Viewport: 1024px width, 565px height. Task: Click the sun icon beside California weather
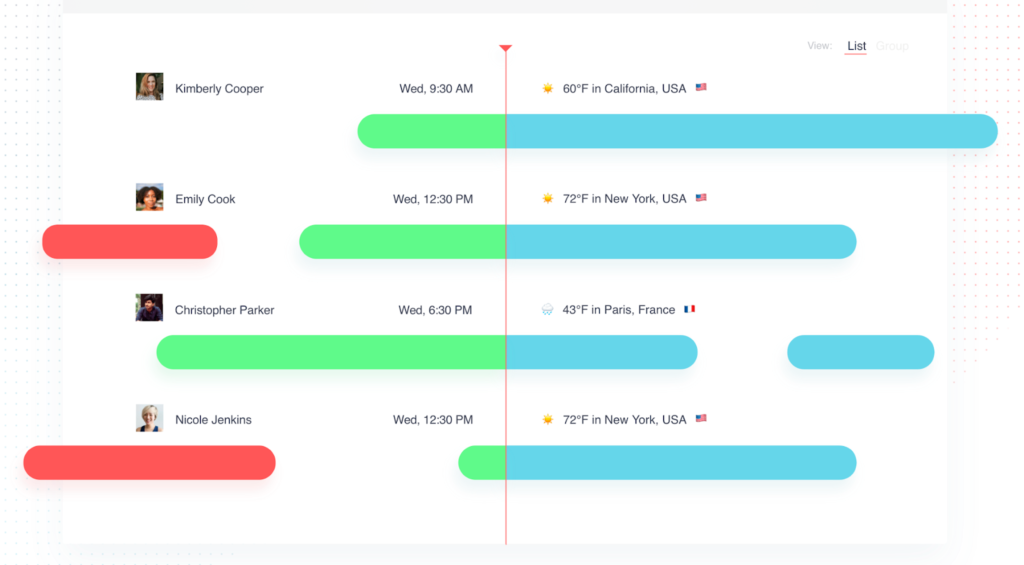pos(547,88)
